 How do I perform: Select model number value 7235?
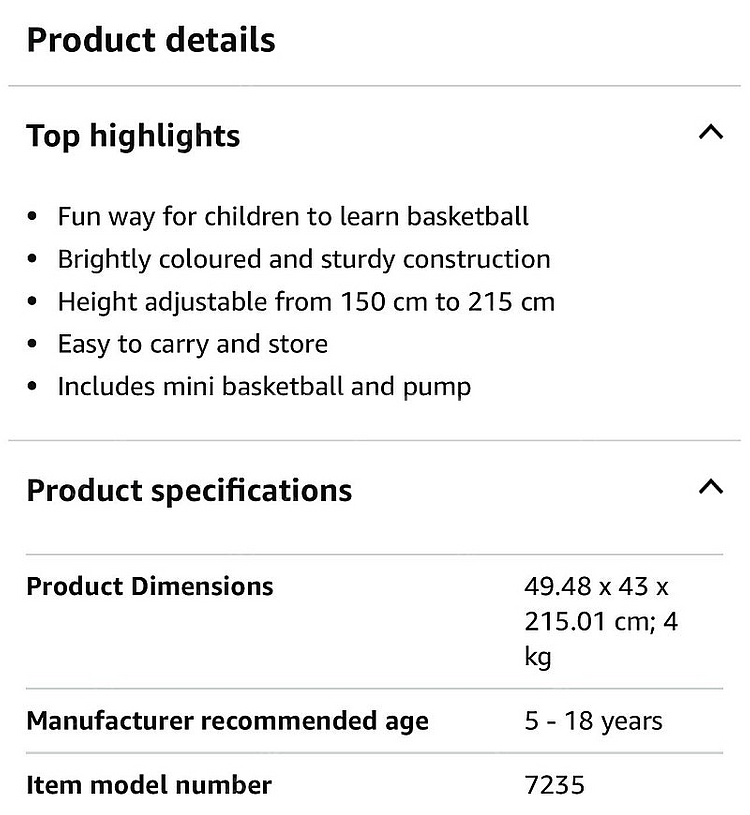(x=555, y=785)
